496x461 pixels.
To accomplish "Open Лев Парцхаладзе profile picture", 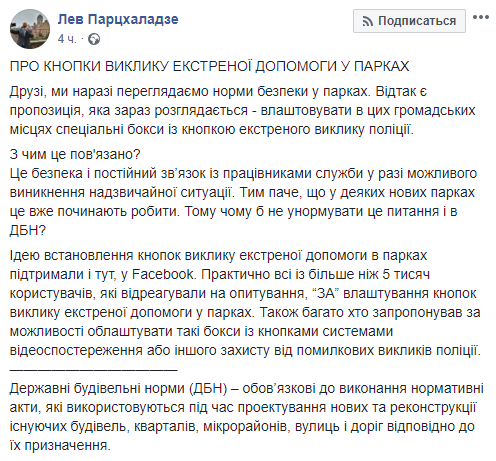I will (30, 29).
